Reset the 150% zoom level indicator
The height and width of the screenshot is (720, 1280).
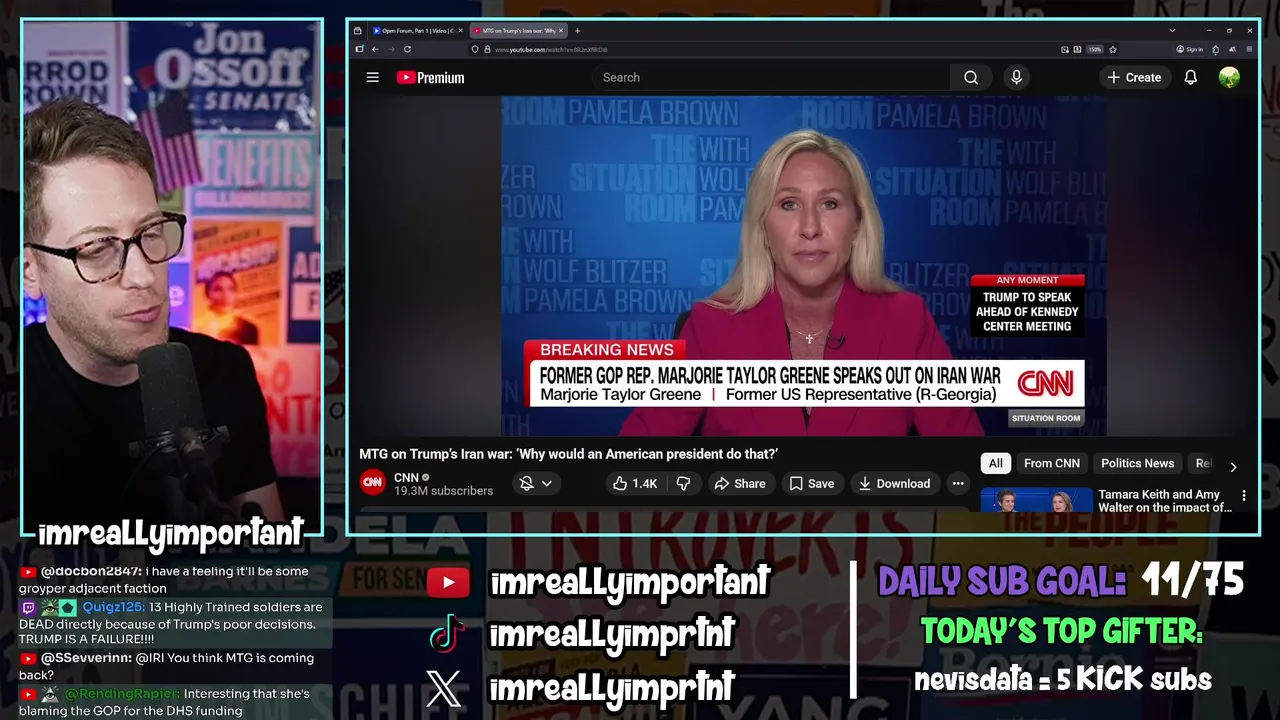coord(1095,49)
